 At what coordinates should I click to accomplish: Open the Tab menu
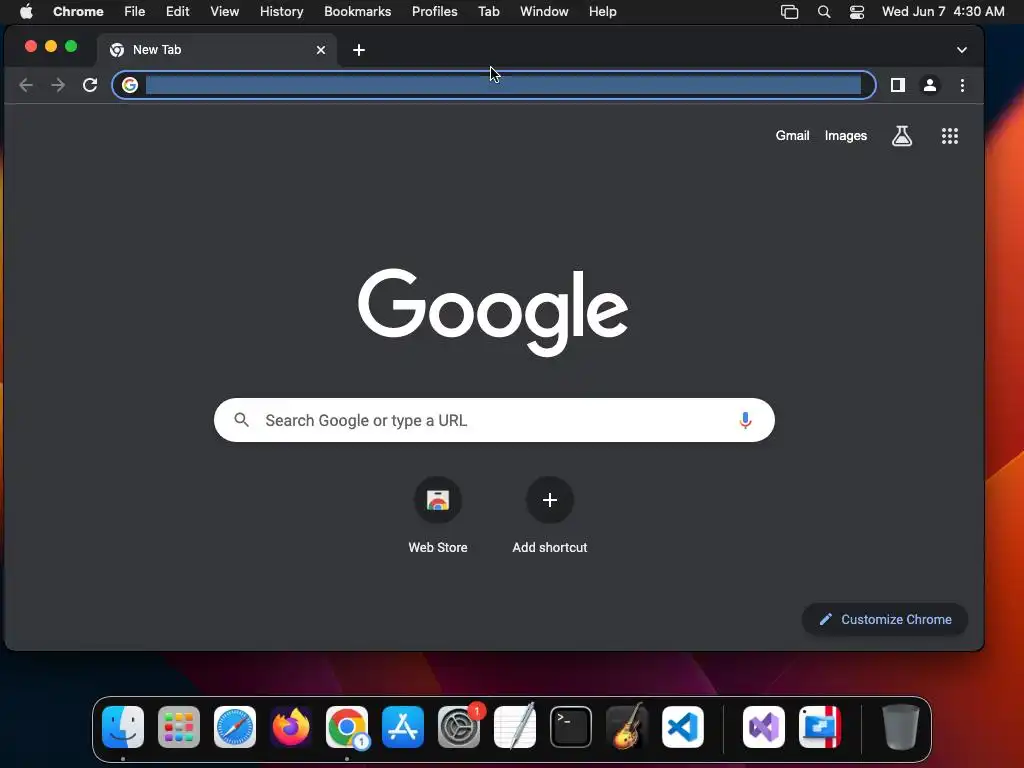click(488, 12)
